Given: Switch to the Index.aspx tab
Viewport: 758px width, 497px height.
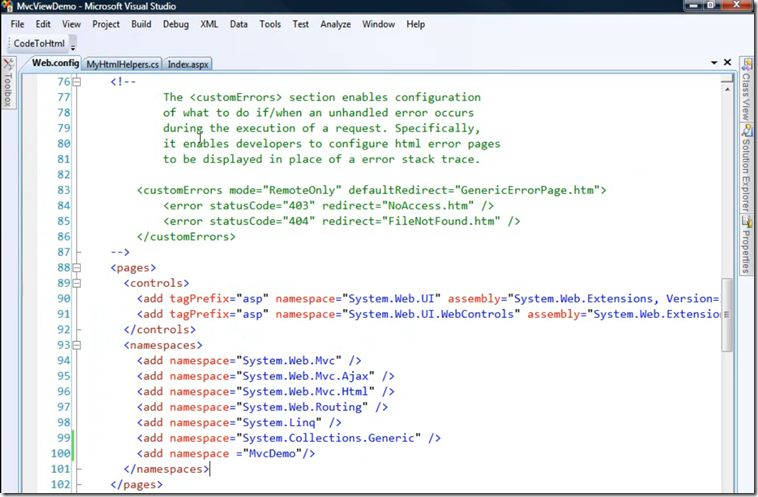Looking at the screenshot, I should 188,64.
